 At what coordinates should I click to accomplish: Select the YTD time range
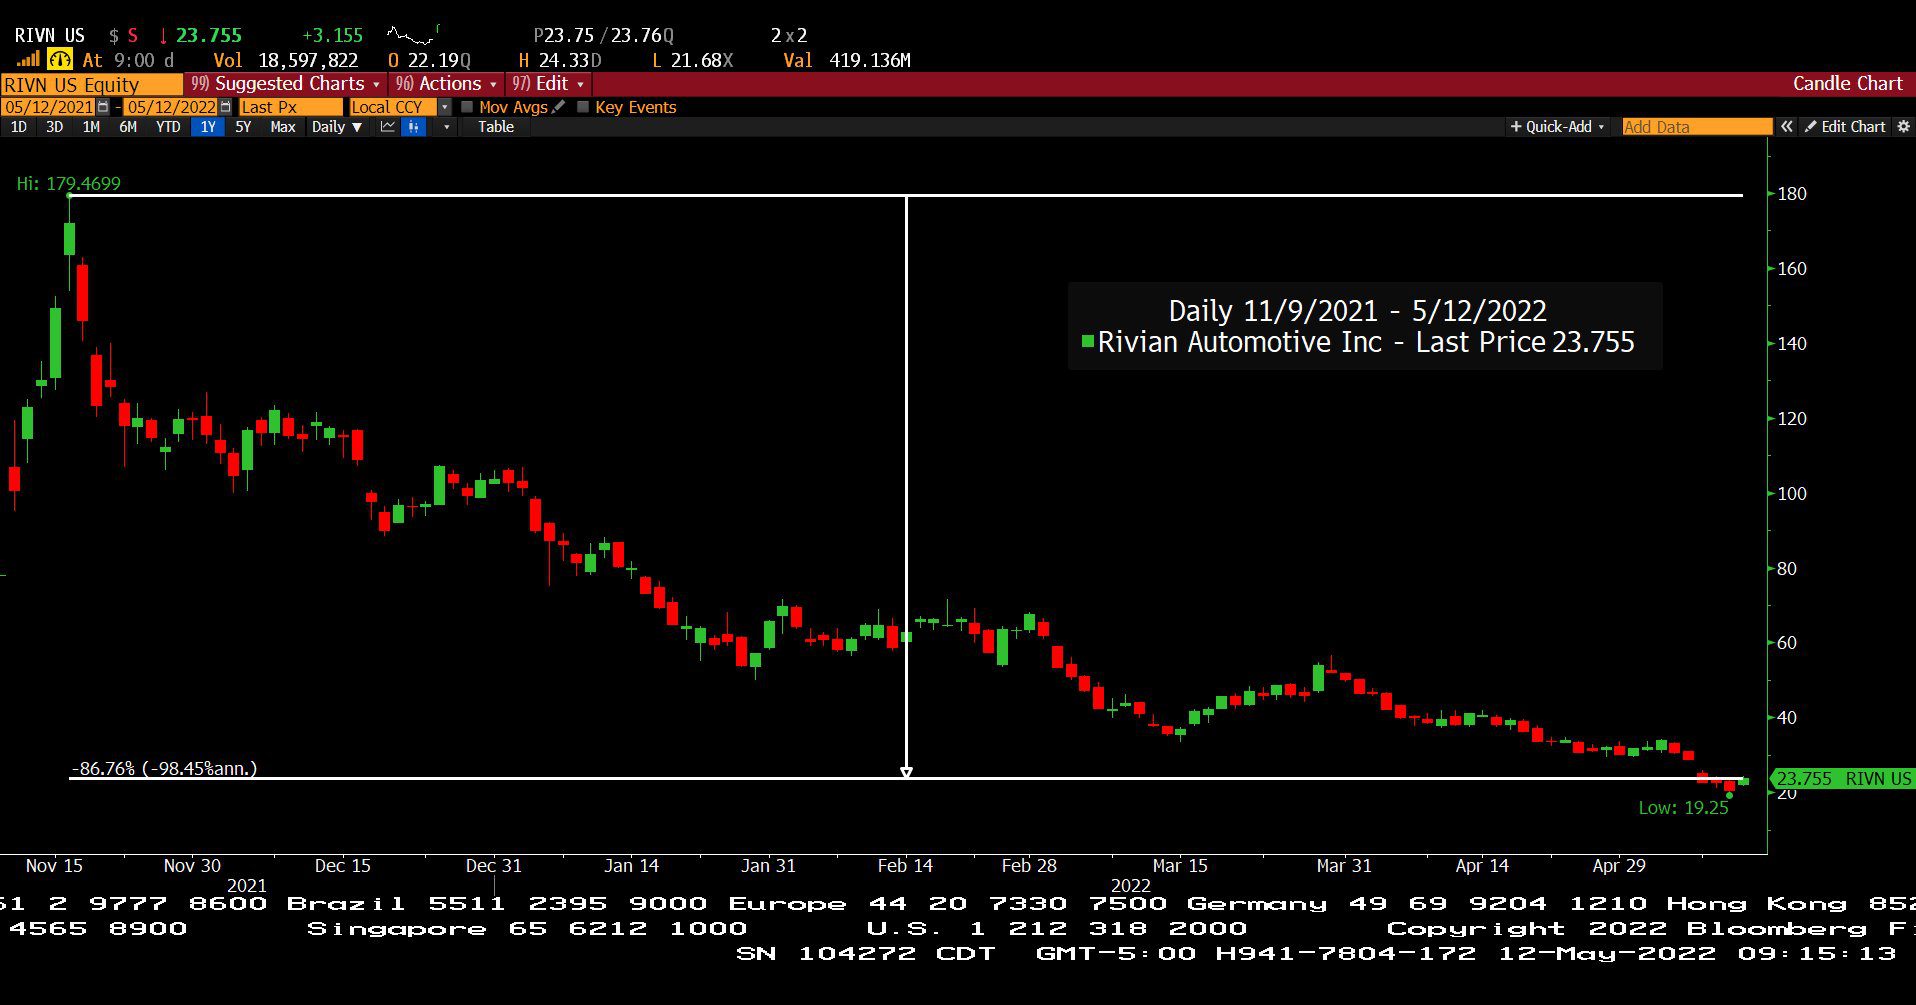click(x=168, y=127)
